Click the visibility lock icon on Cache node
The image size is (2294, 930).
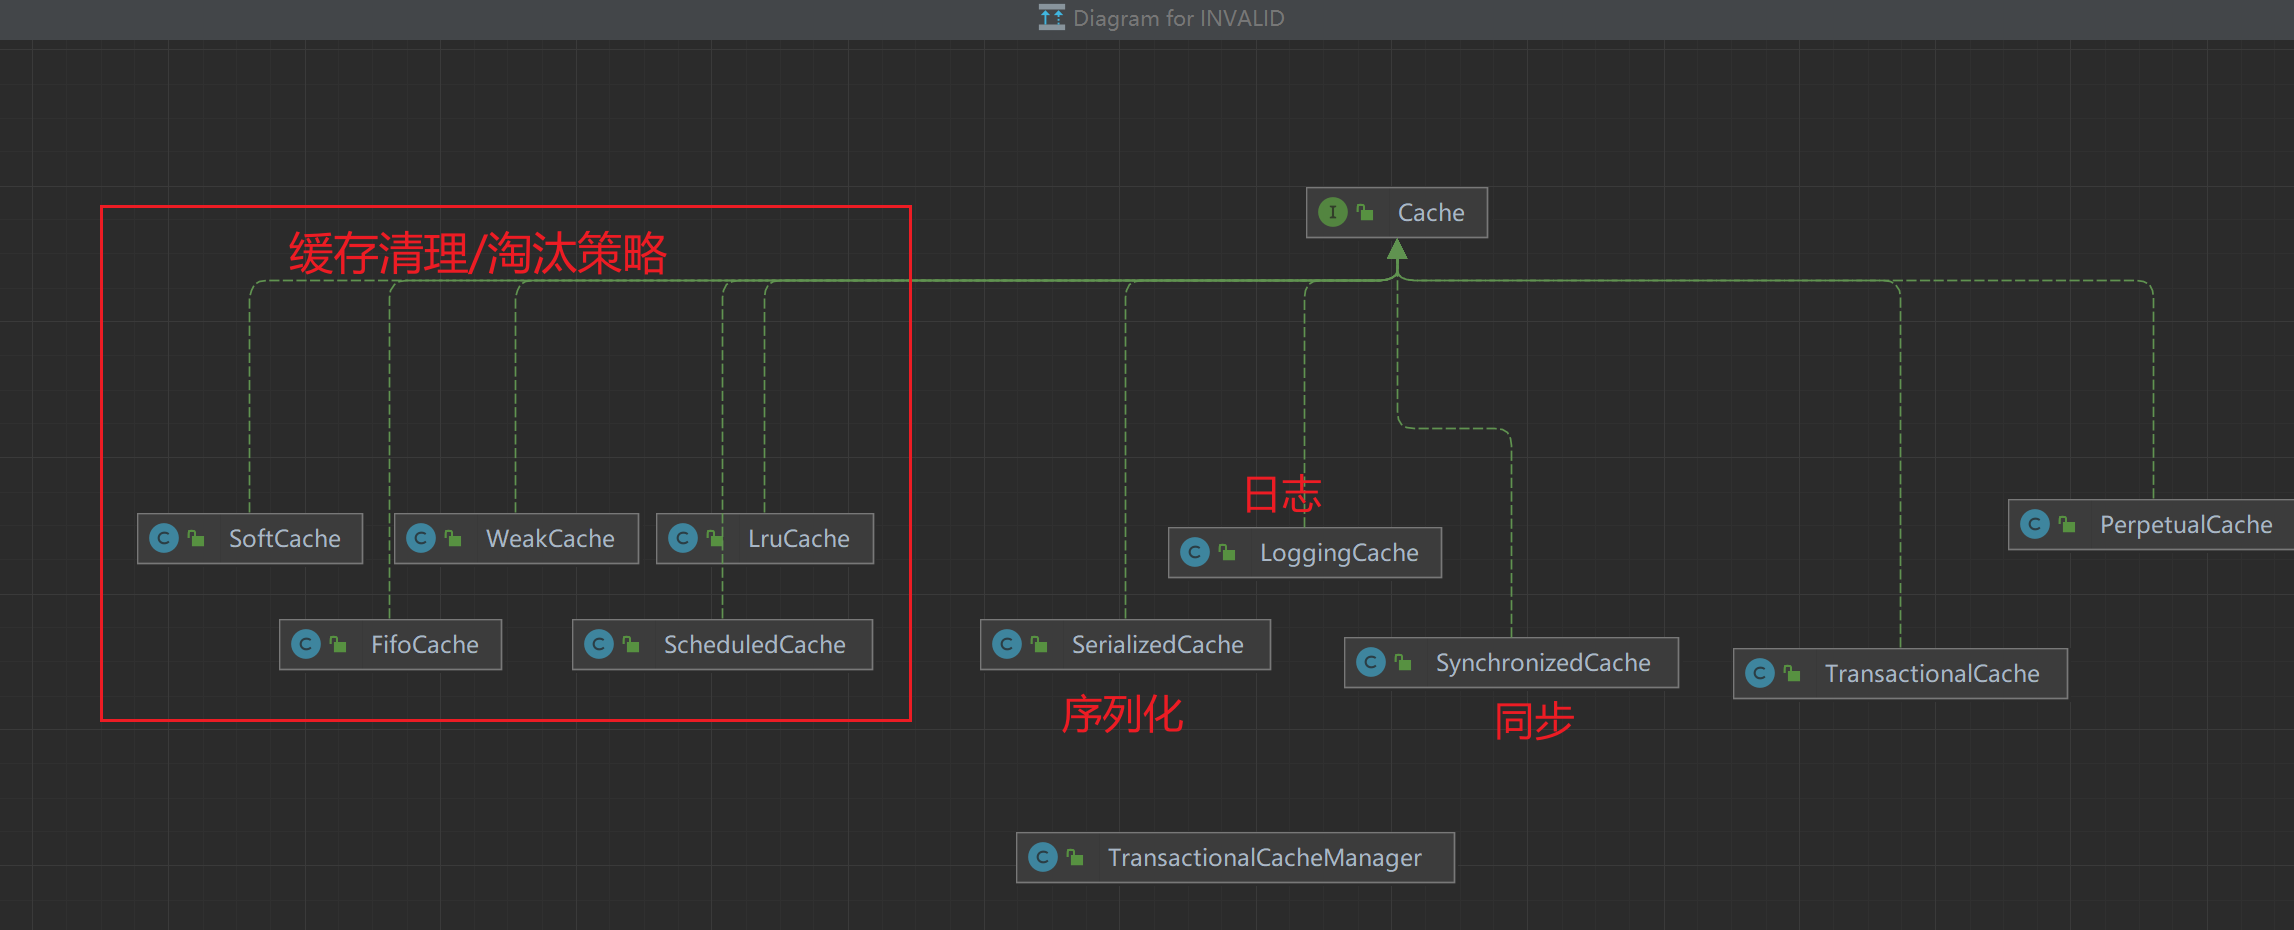1365,212
